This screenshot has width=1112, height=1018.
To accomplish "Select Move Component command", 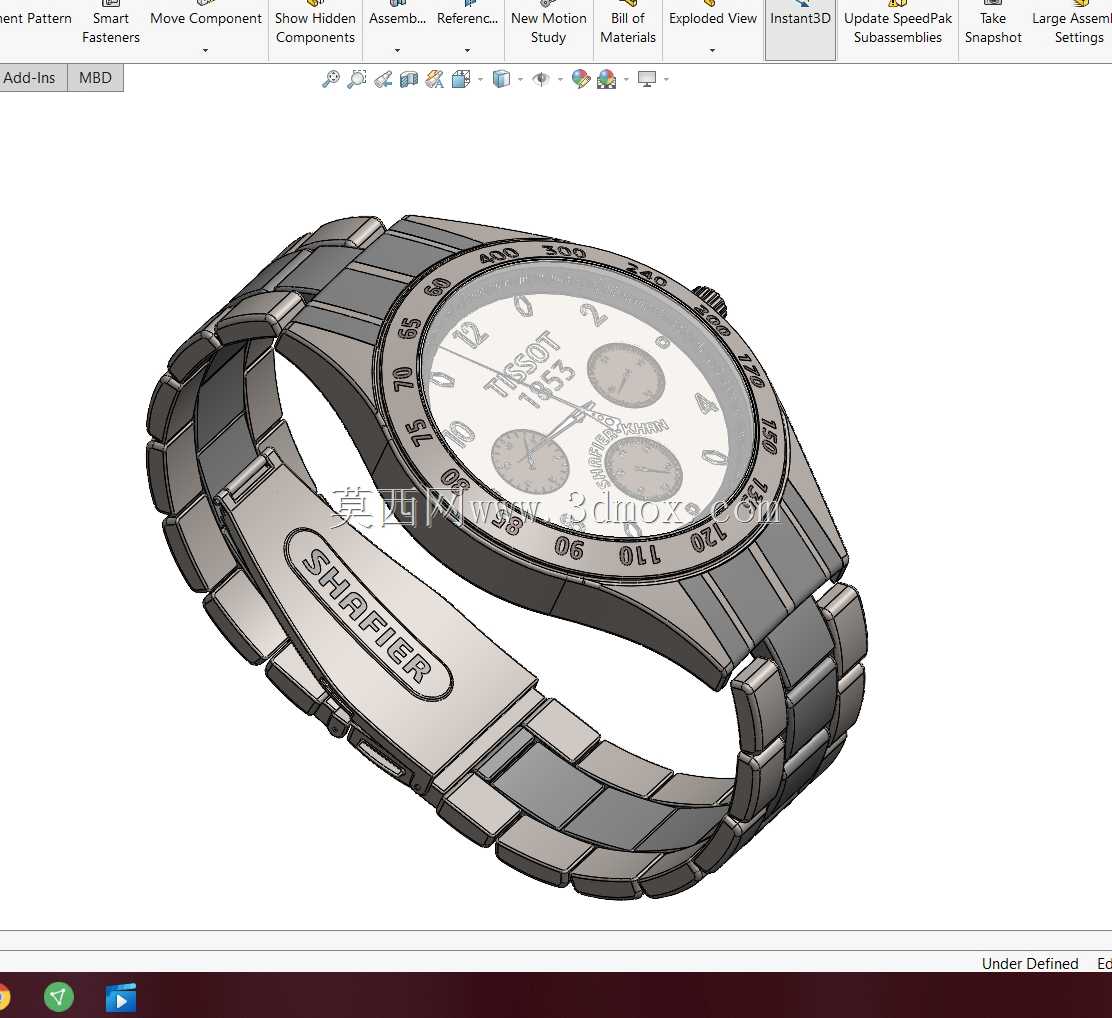I will [206, 18].
